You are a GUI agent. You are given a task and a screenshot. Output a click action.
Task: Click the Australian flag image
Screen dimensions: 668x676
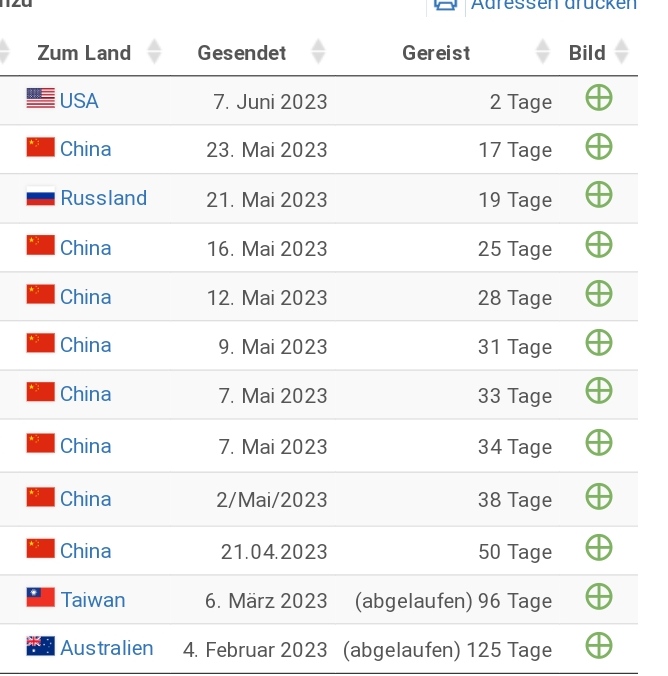[41, 646]
